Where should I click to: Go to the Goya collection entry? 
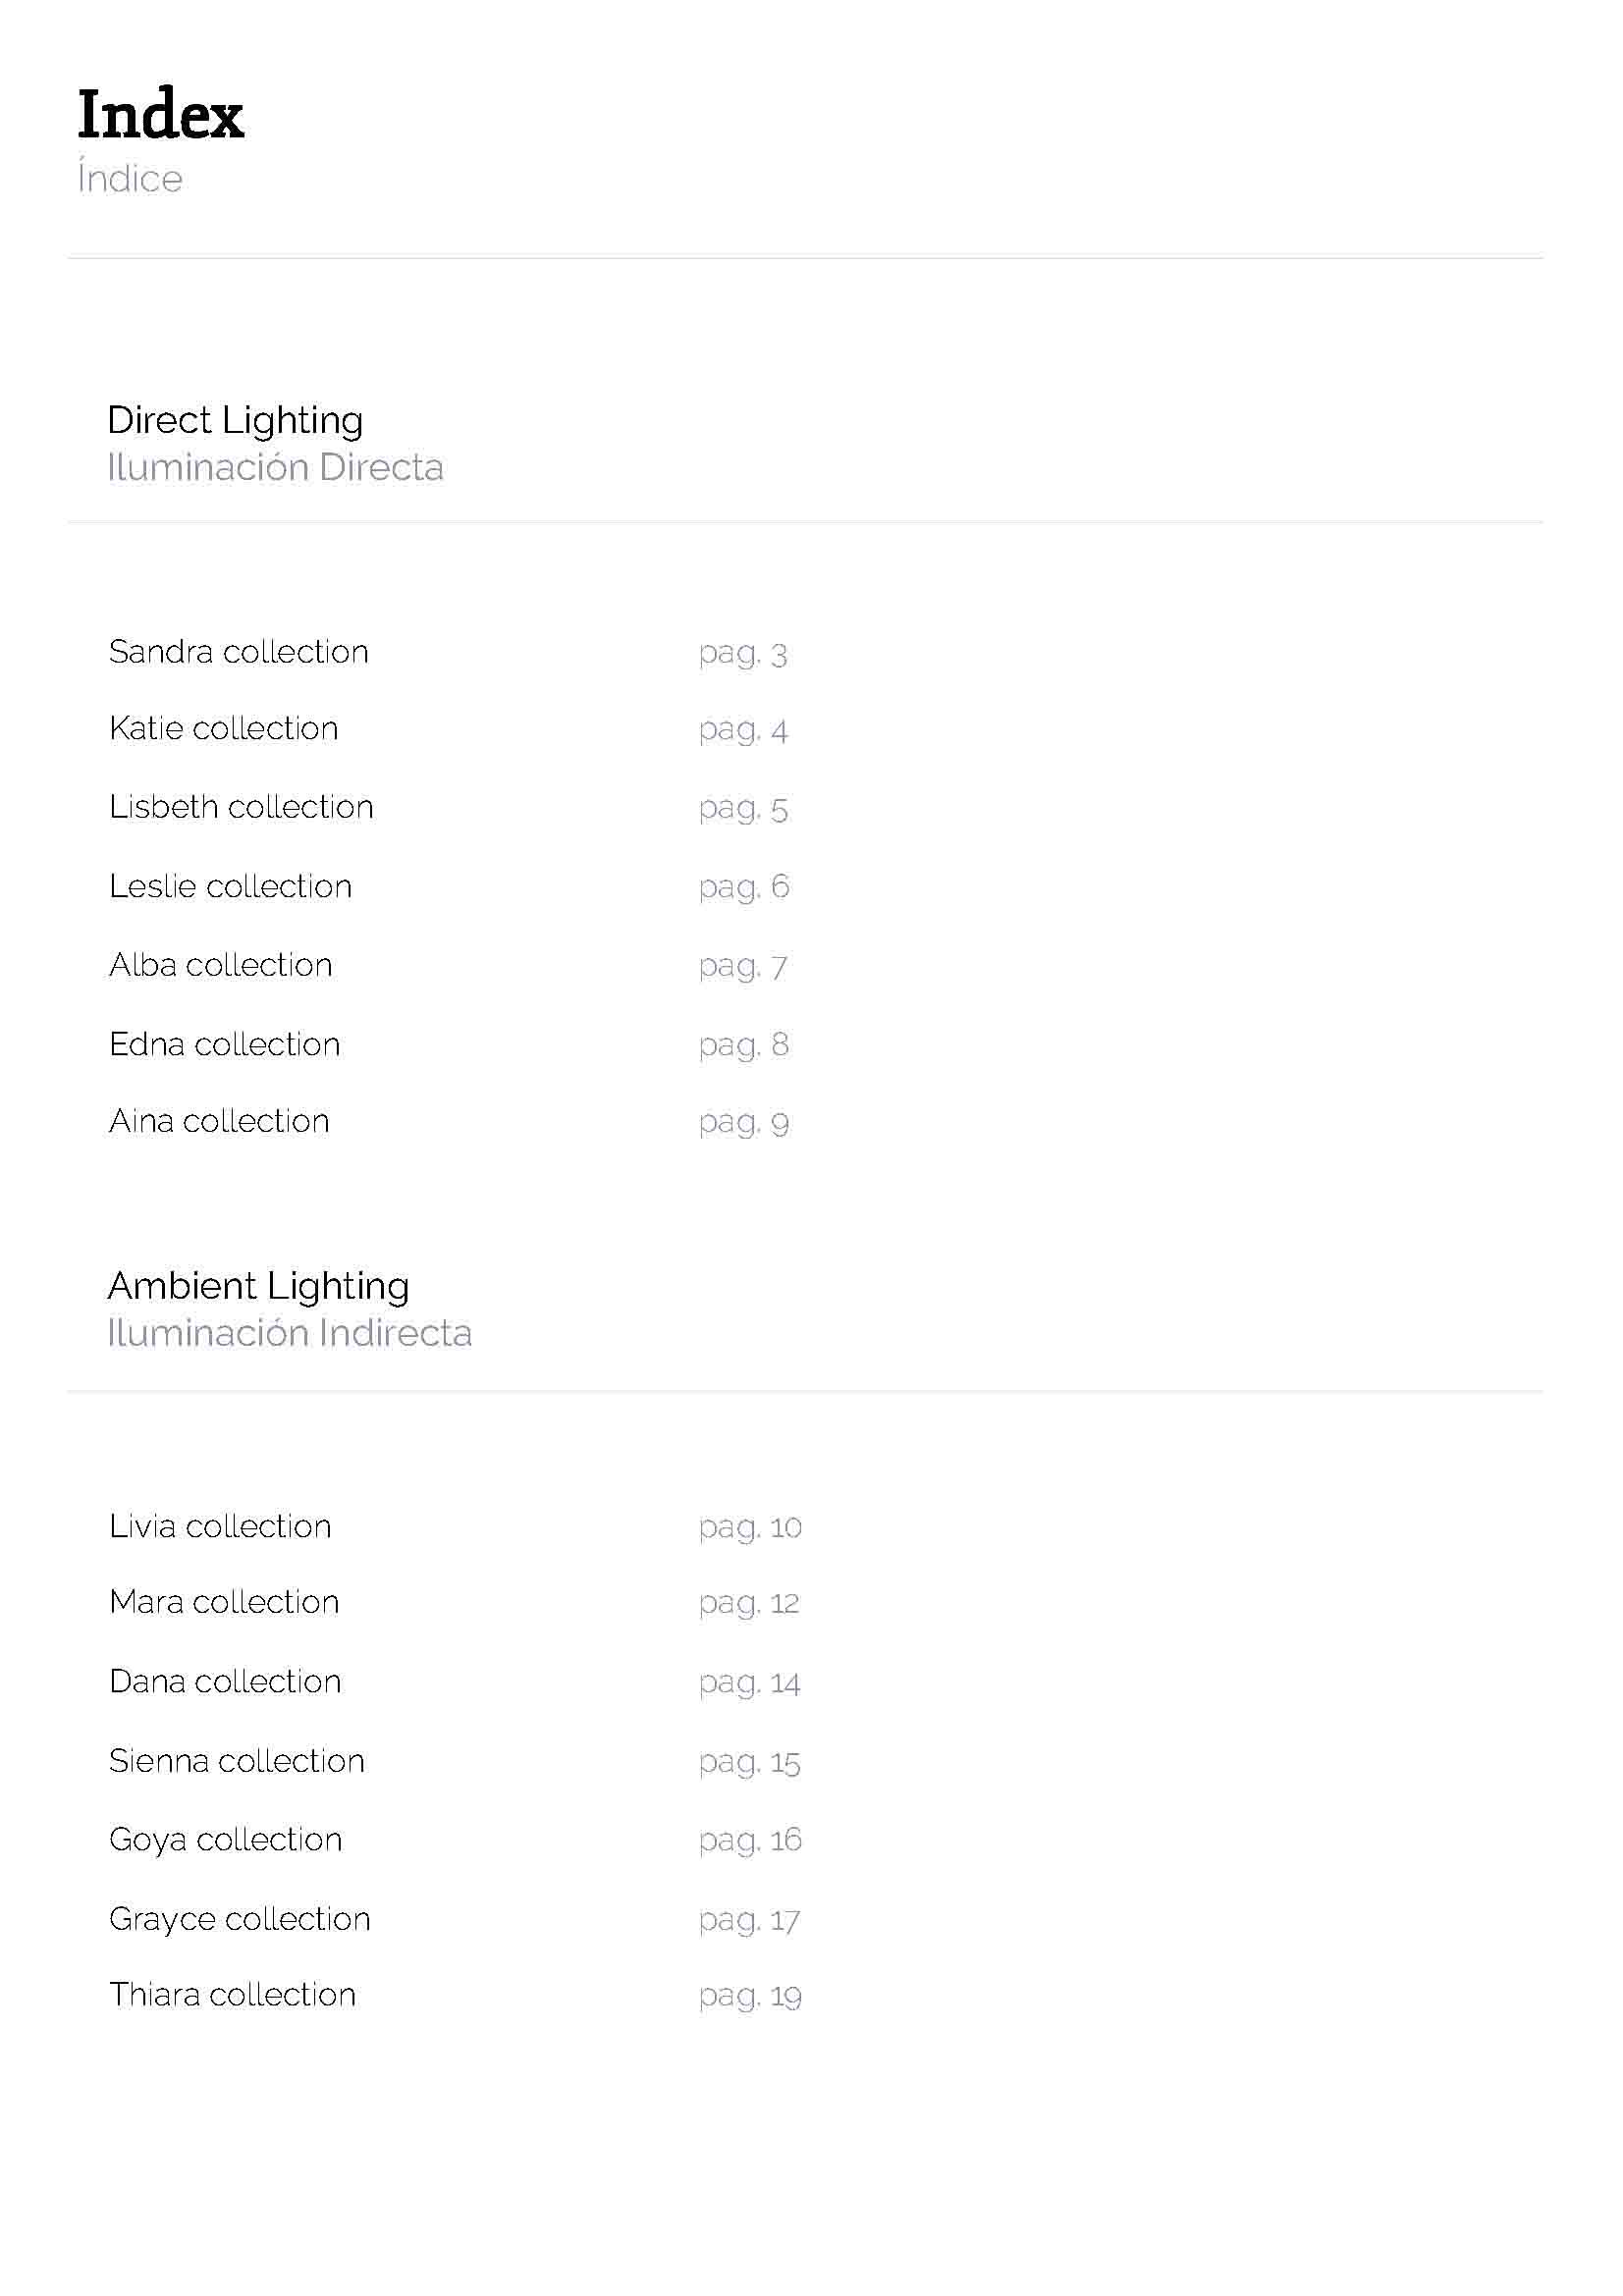pos(226,1840)
